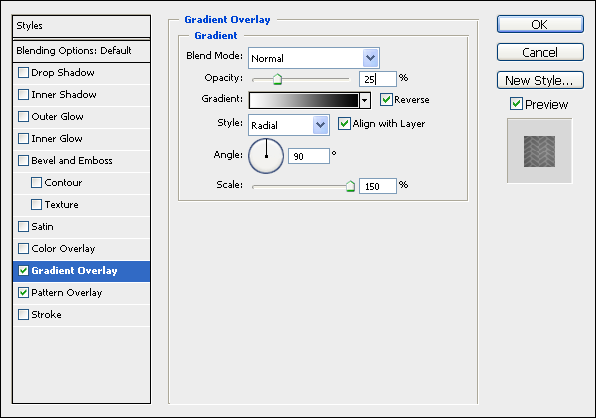This screenshot has height=418, width=596.
Task: Click the gradient preview bar
Action: (x=304, y=101)
